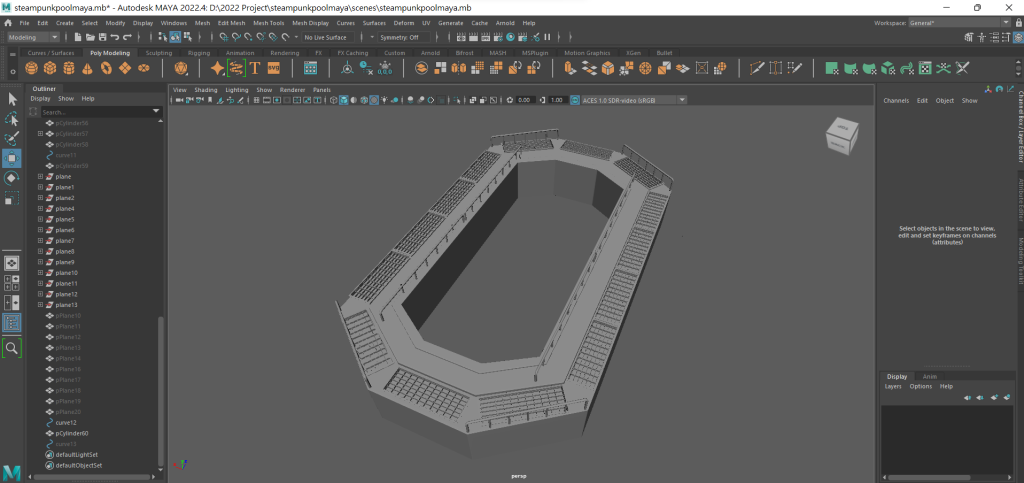Viewport: 1024px width, 483px height.
Task: Toggle use all lights in viewport
Action: [x=384, y=100]
